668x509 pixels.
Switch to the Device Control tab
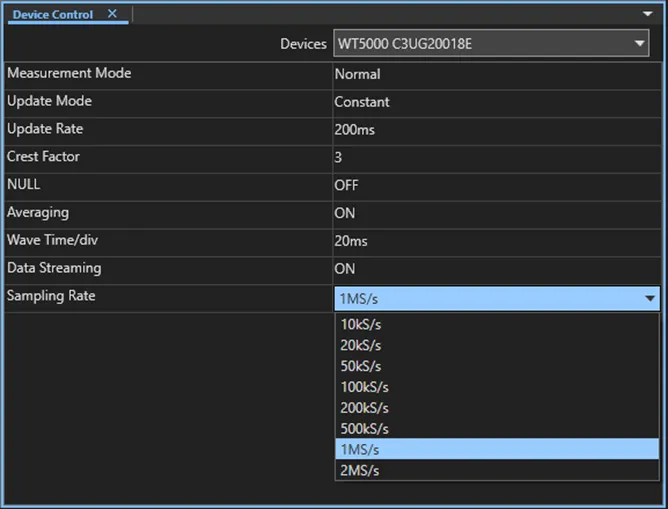click(53, 14)
